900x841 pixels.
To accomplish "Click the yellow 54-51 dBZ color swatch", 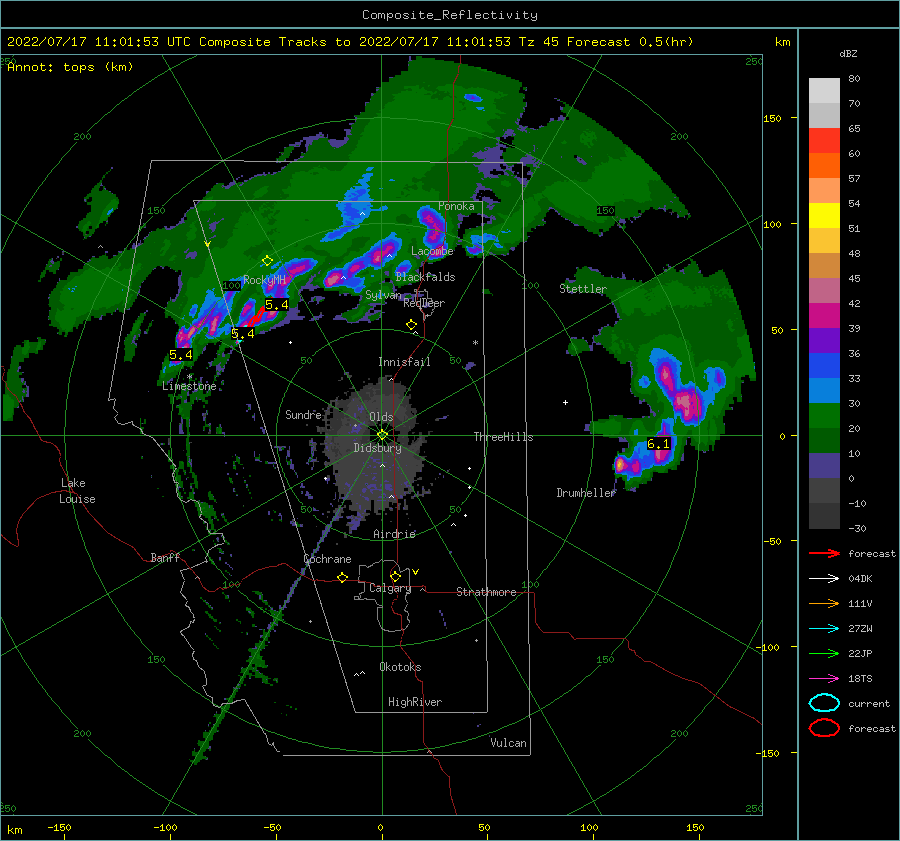I will pyautogui.click(x=824, y=216).
